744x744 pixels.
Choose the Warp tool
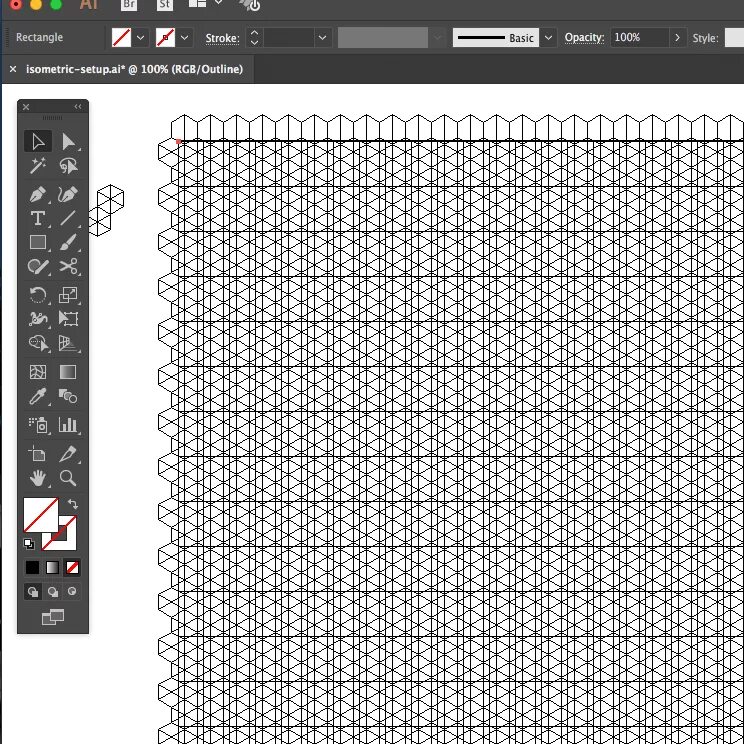(37, 318)
